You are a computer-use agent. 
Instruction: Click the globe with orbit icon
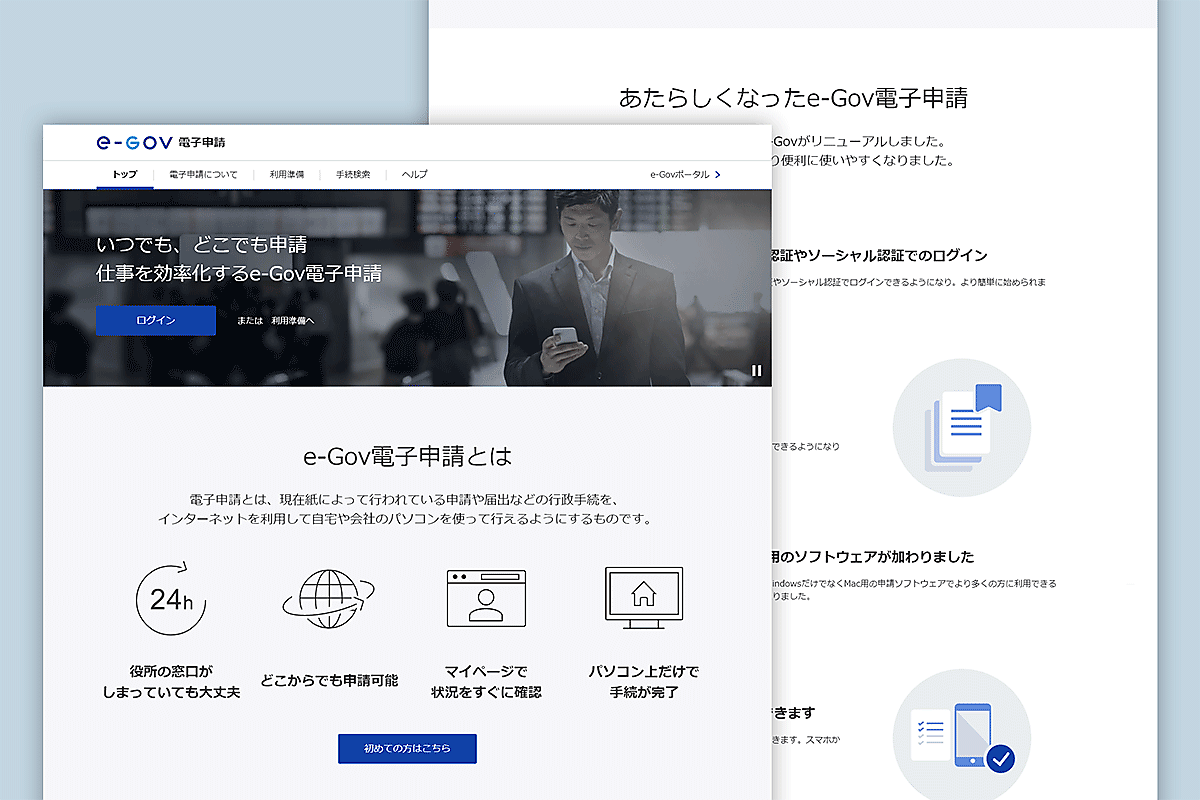[329, 599]
